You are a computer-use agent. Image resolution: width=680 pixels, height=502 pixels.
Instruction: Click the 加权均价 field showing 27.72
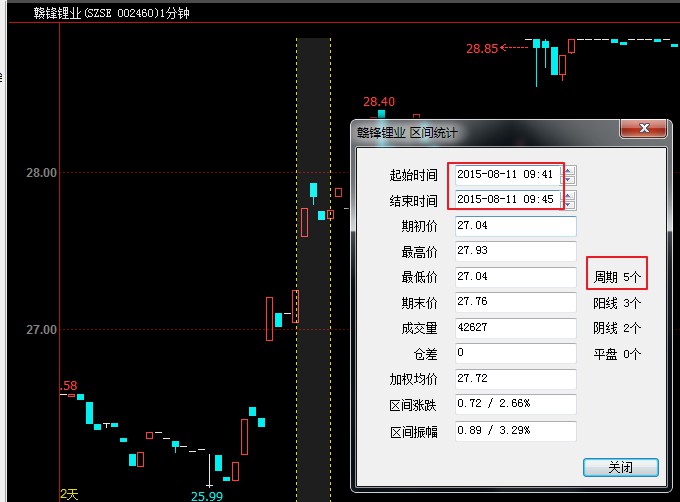(515, 379)
